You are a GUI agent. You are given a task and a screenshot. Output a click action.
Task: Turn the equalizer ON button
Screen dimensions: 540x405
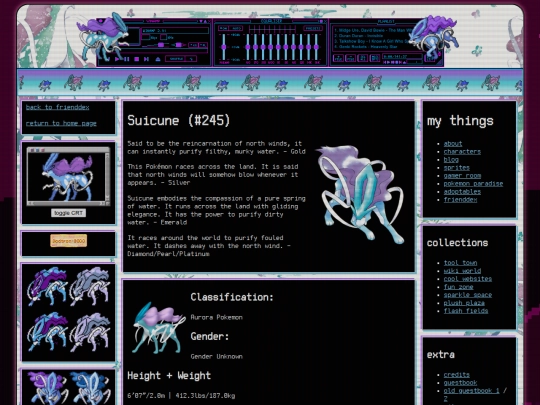pos(223,28)
